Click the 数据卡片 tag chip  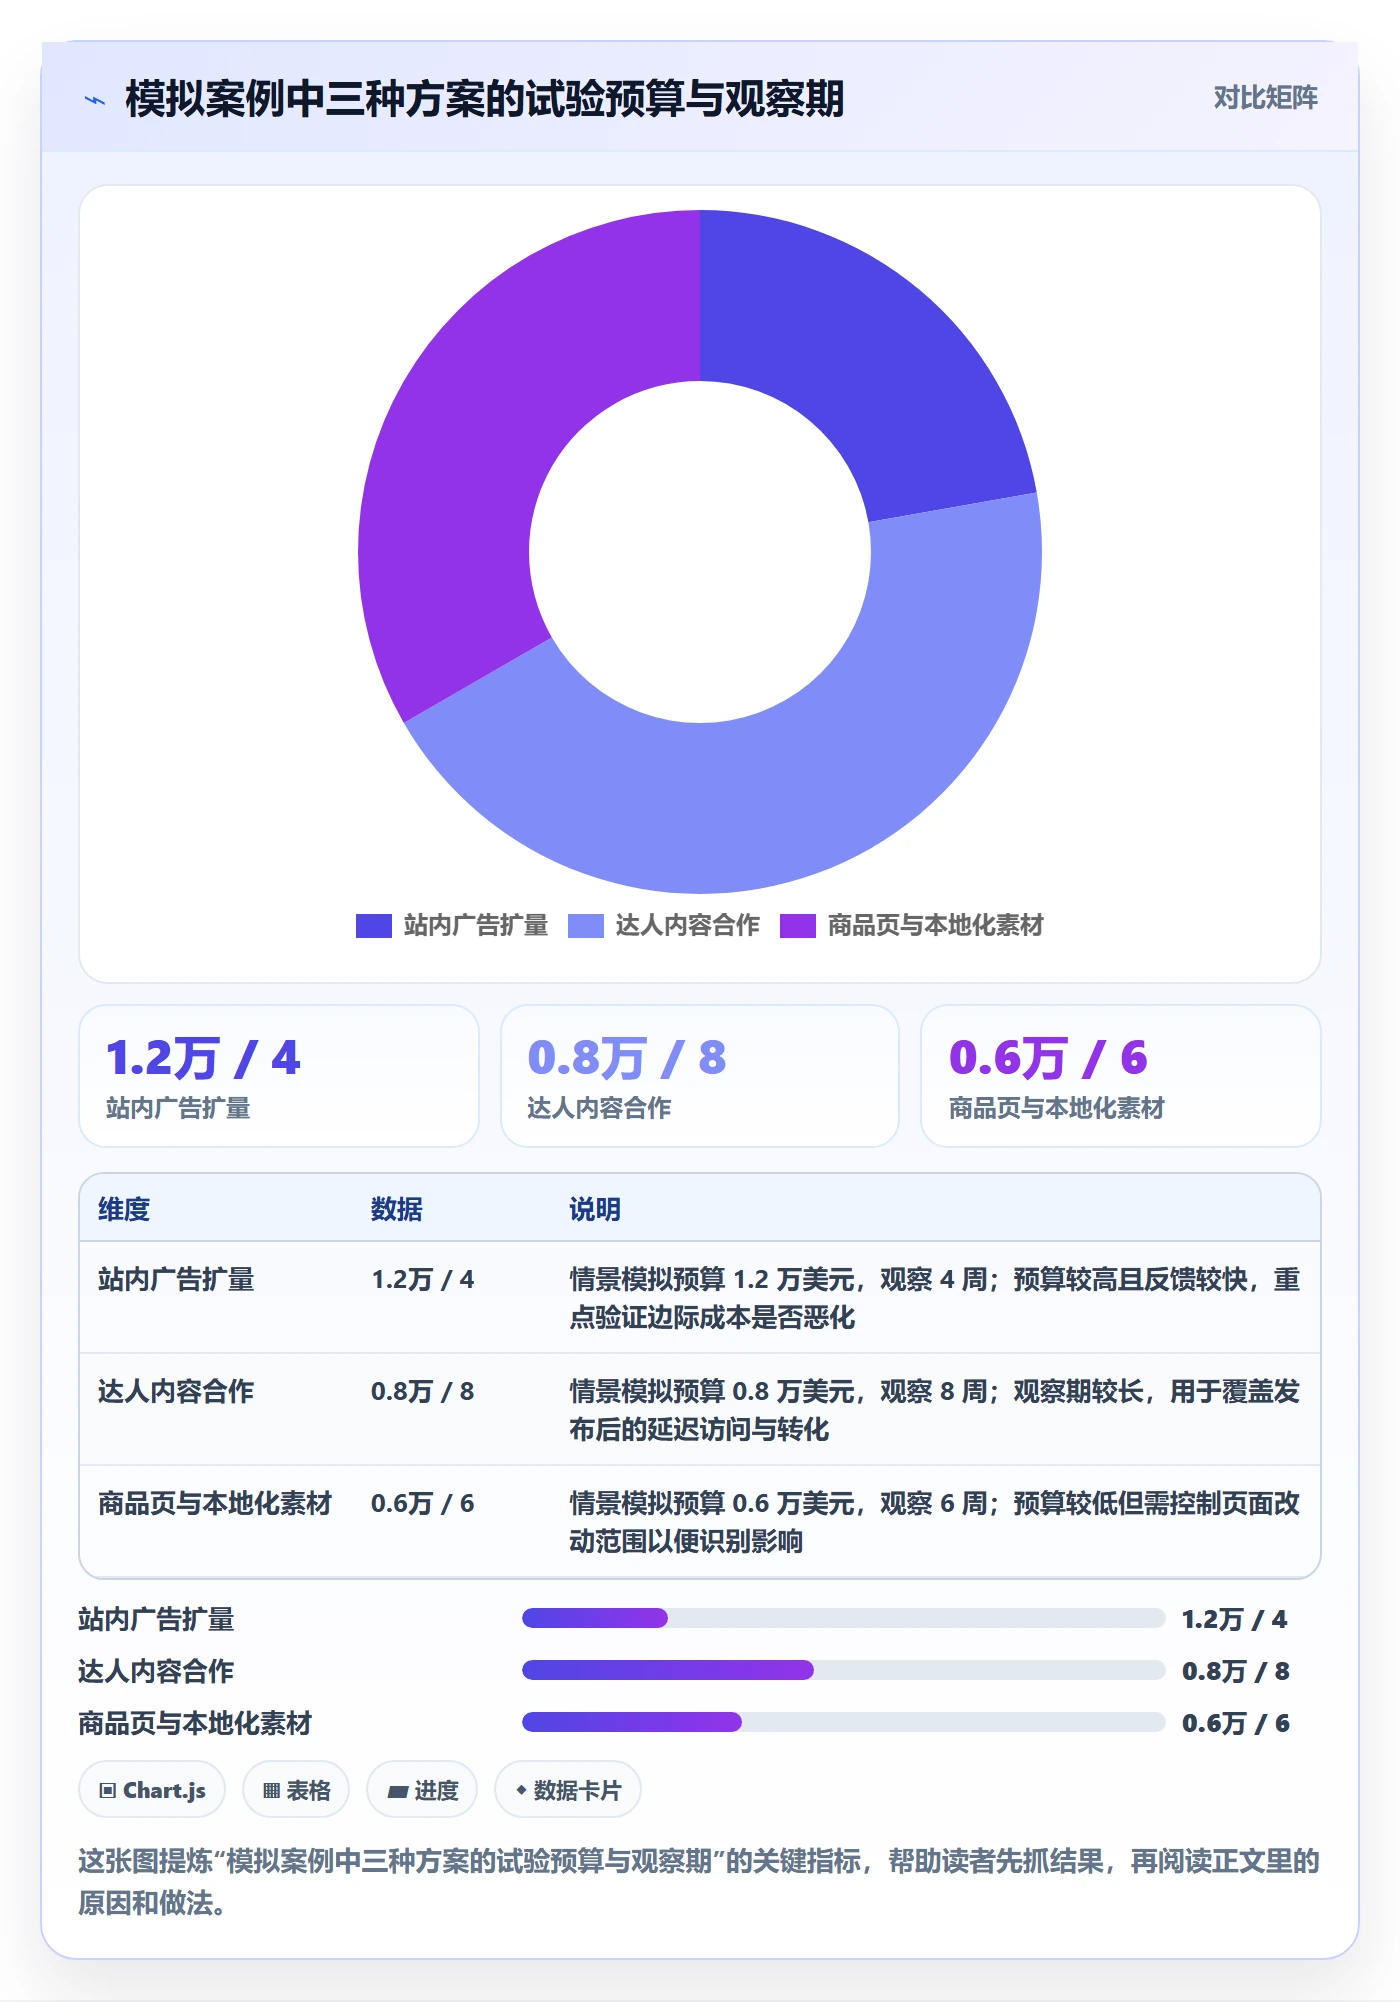(568, 1790)
